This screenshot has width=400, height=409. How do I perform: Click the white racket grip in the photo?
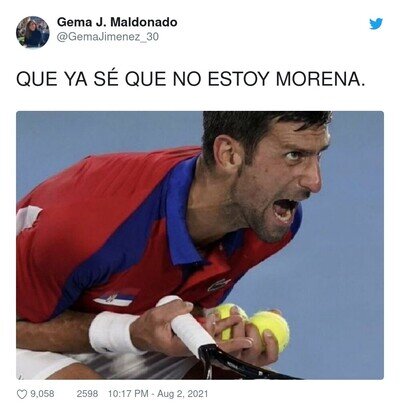tap(188, 325)
